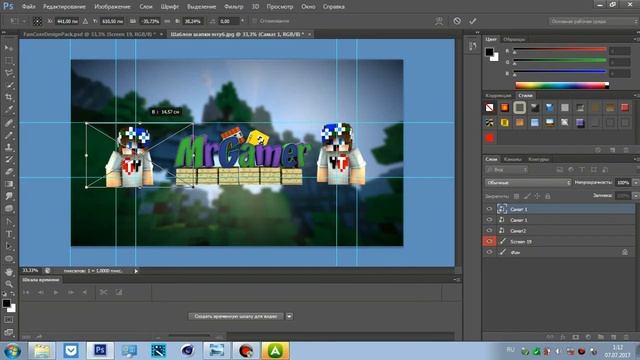The image size is (640, 360).
Task: Select the Horizontal Type tool
Action: click(9, 234)
